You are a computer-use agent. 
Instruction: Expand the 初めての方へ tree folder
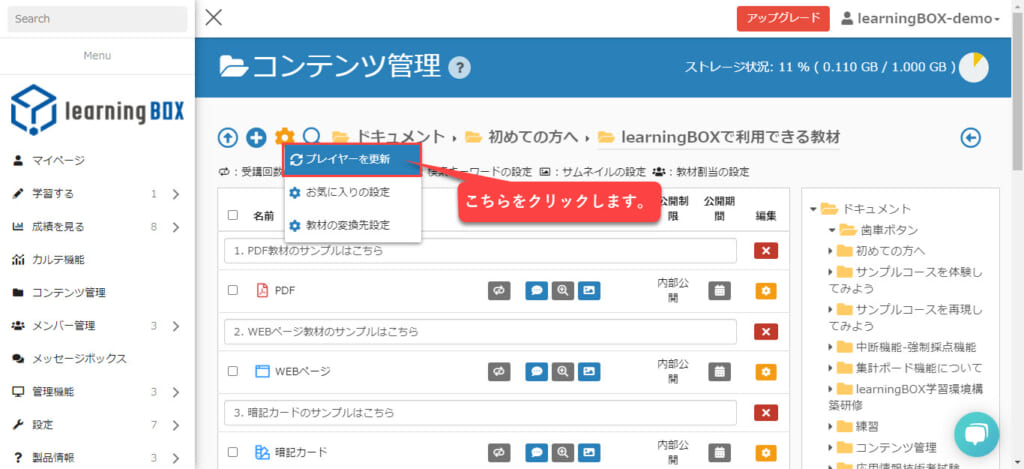click(x=832, y=250)
